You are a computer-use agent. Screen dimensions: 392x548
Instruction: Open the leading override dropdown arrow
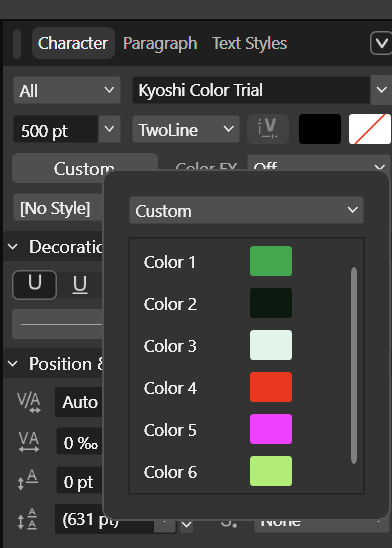coord(186,525)
